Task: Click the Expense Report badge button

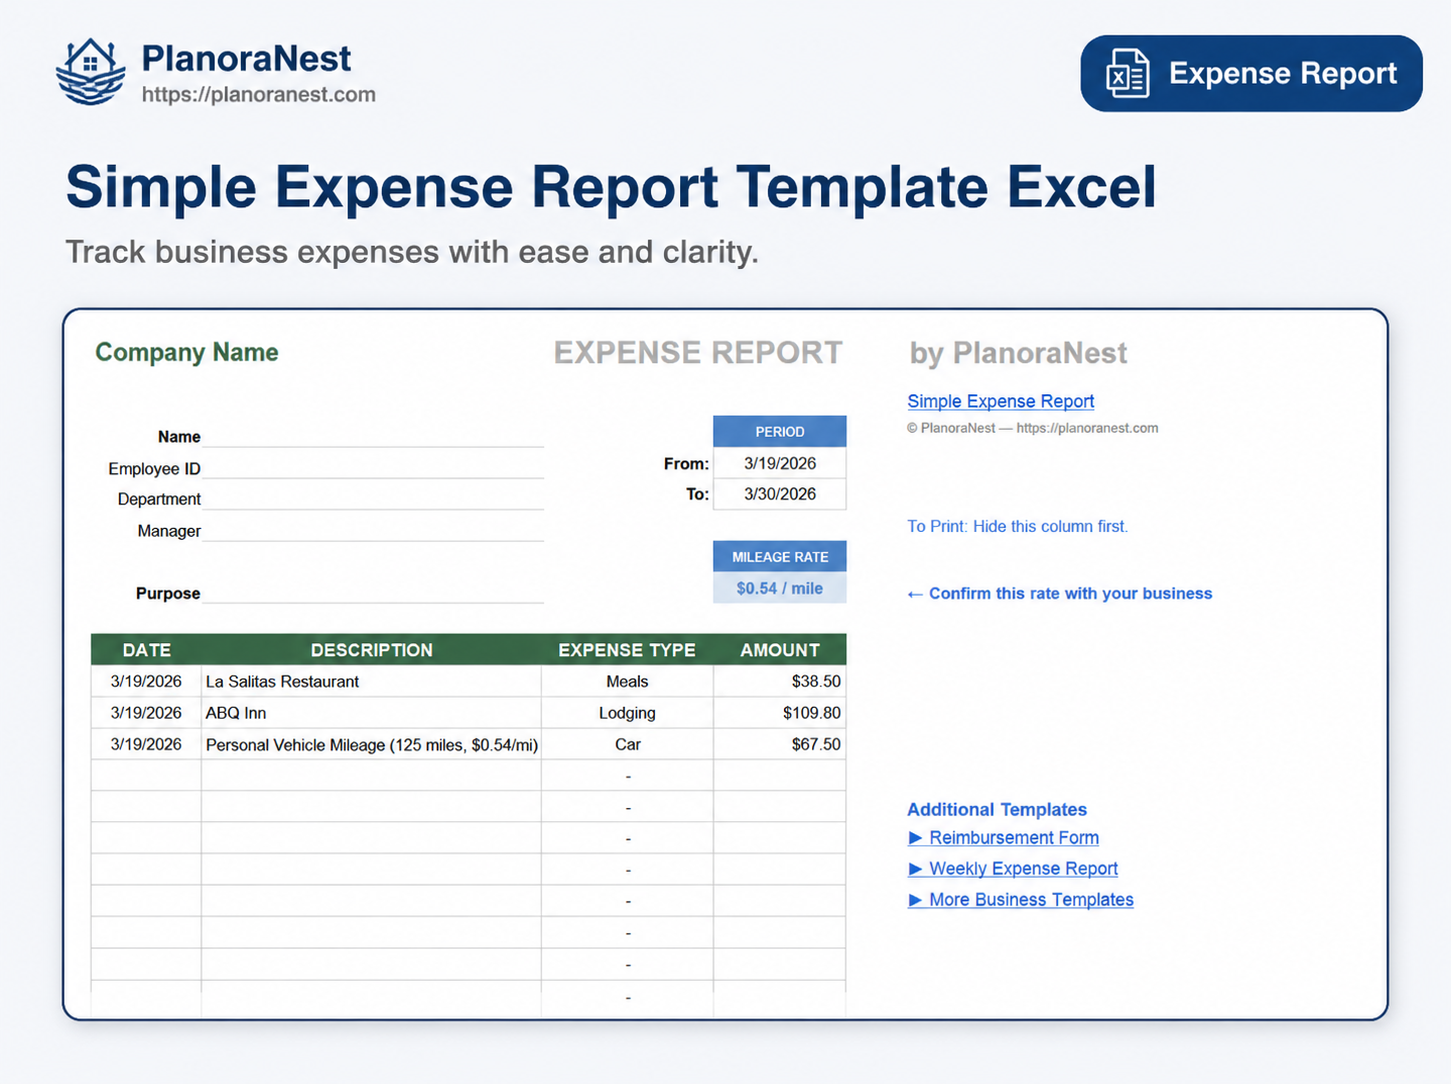Action: pyautogui.click(x=1251, y=74)
